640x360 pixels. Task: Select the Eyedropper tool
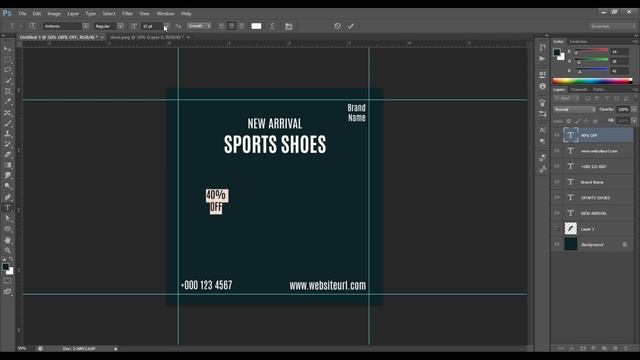coord(7,102)
